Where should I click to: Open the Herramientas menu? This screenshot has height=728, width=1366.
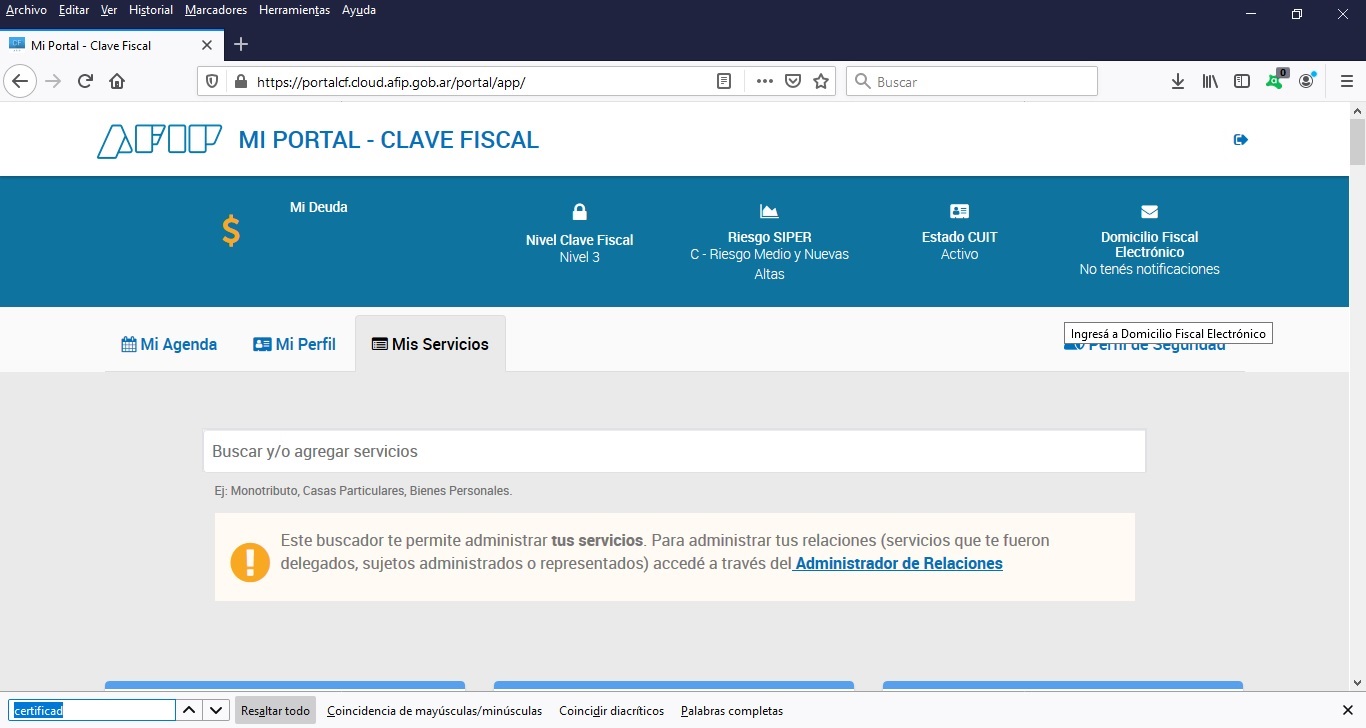pos(294,10)
